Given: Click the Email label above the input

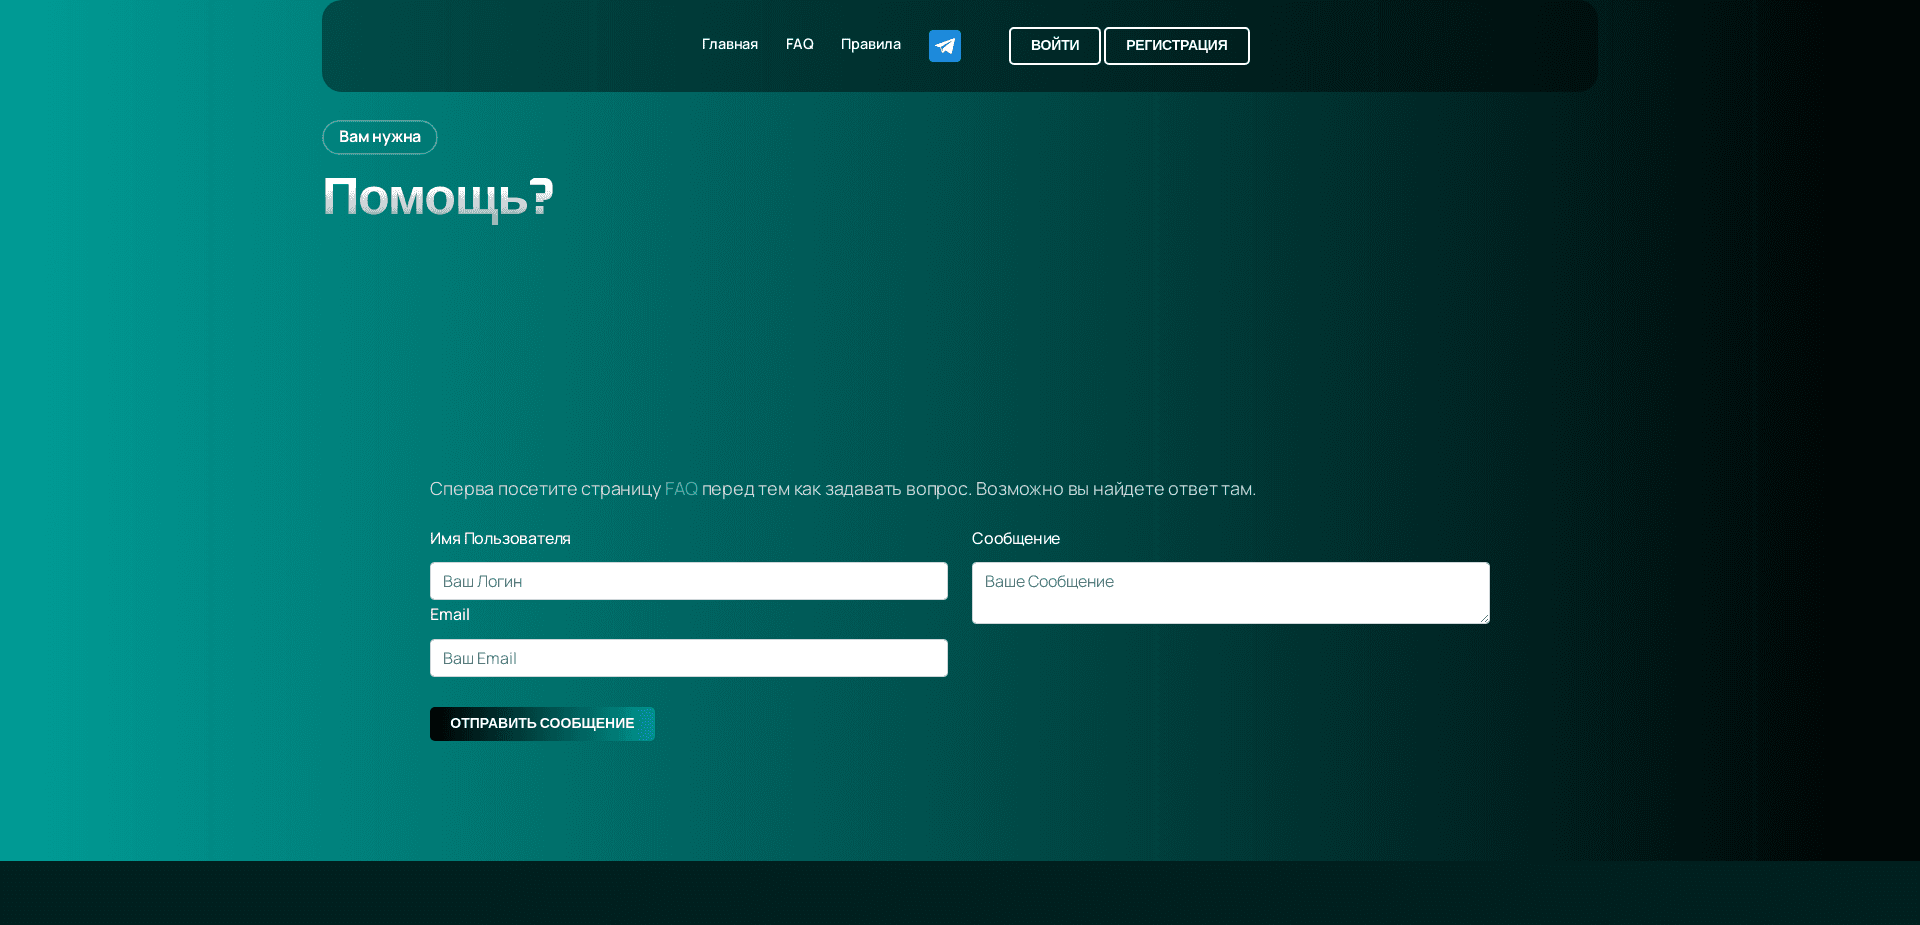Looking at the screenshot, I should click(x=449, y=614).
